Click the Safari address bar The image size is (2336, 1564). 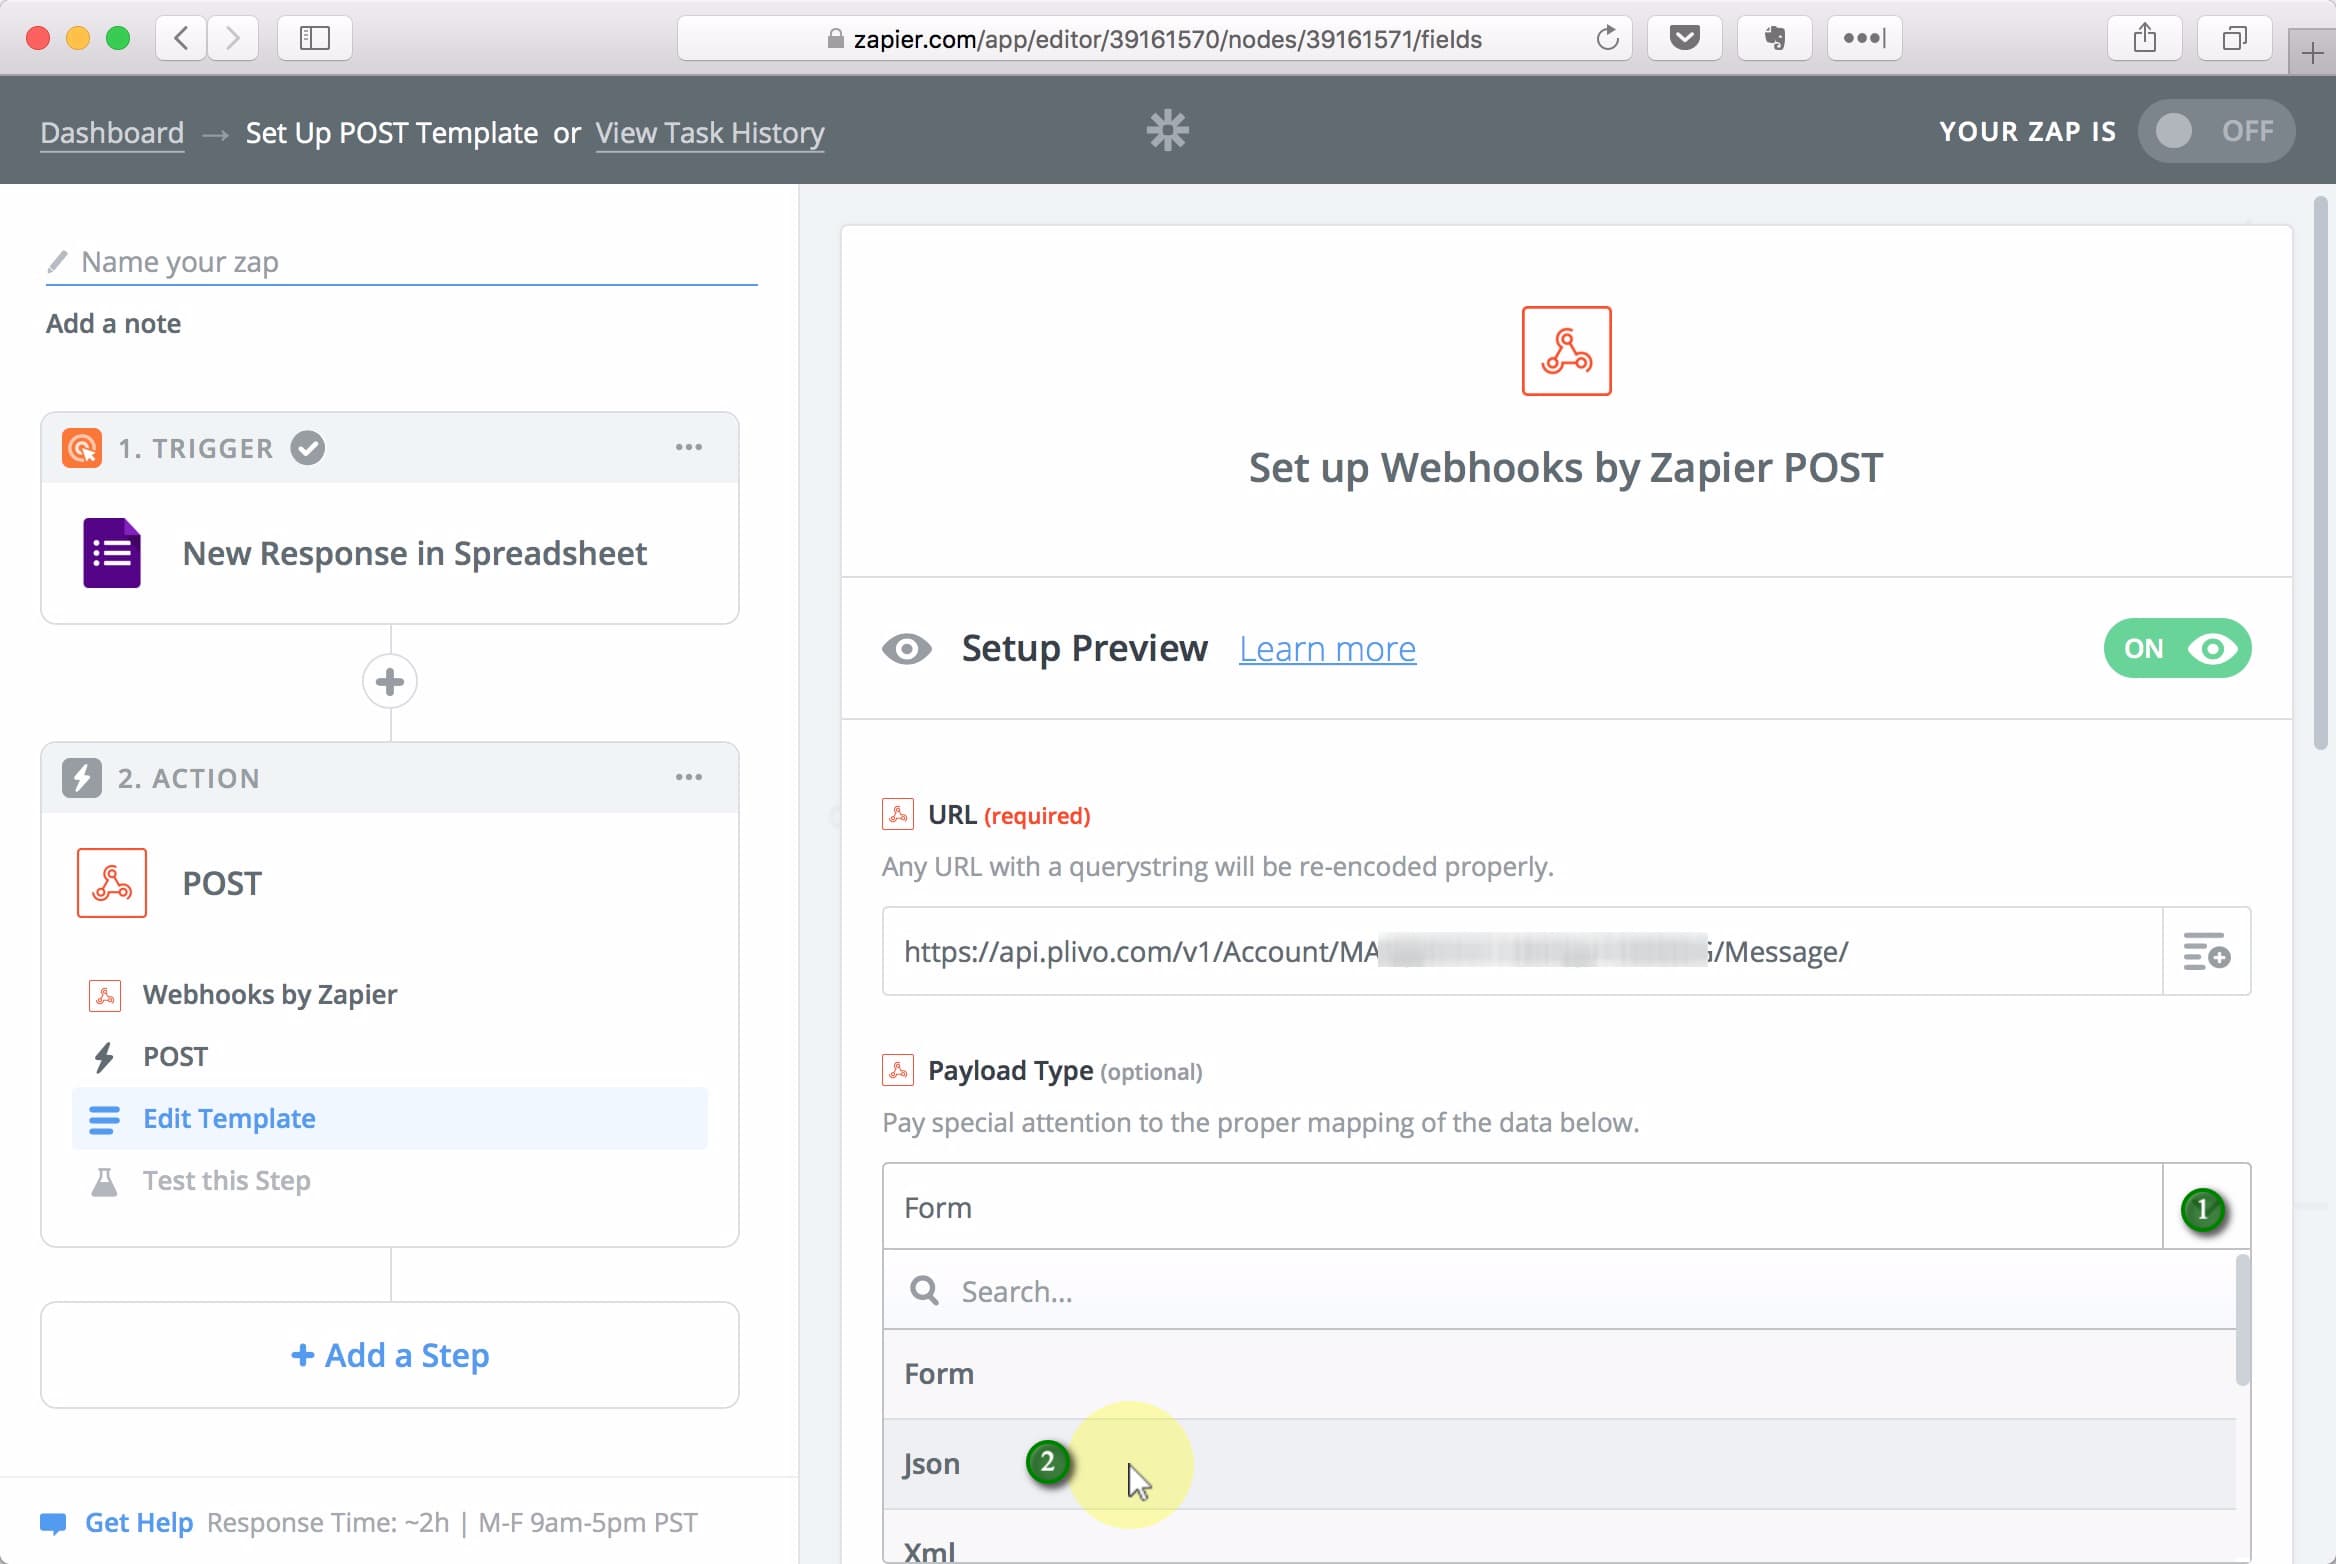[x=1155, y=38]
